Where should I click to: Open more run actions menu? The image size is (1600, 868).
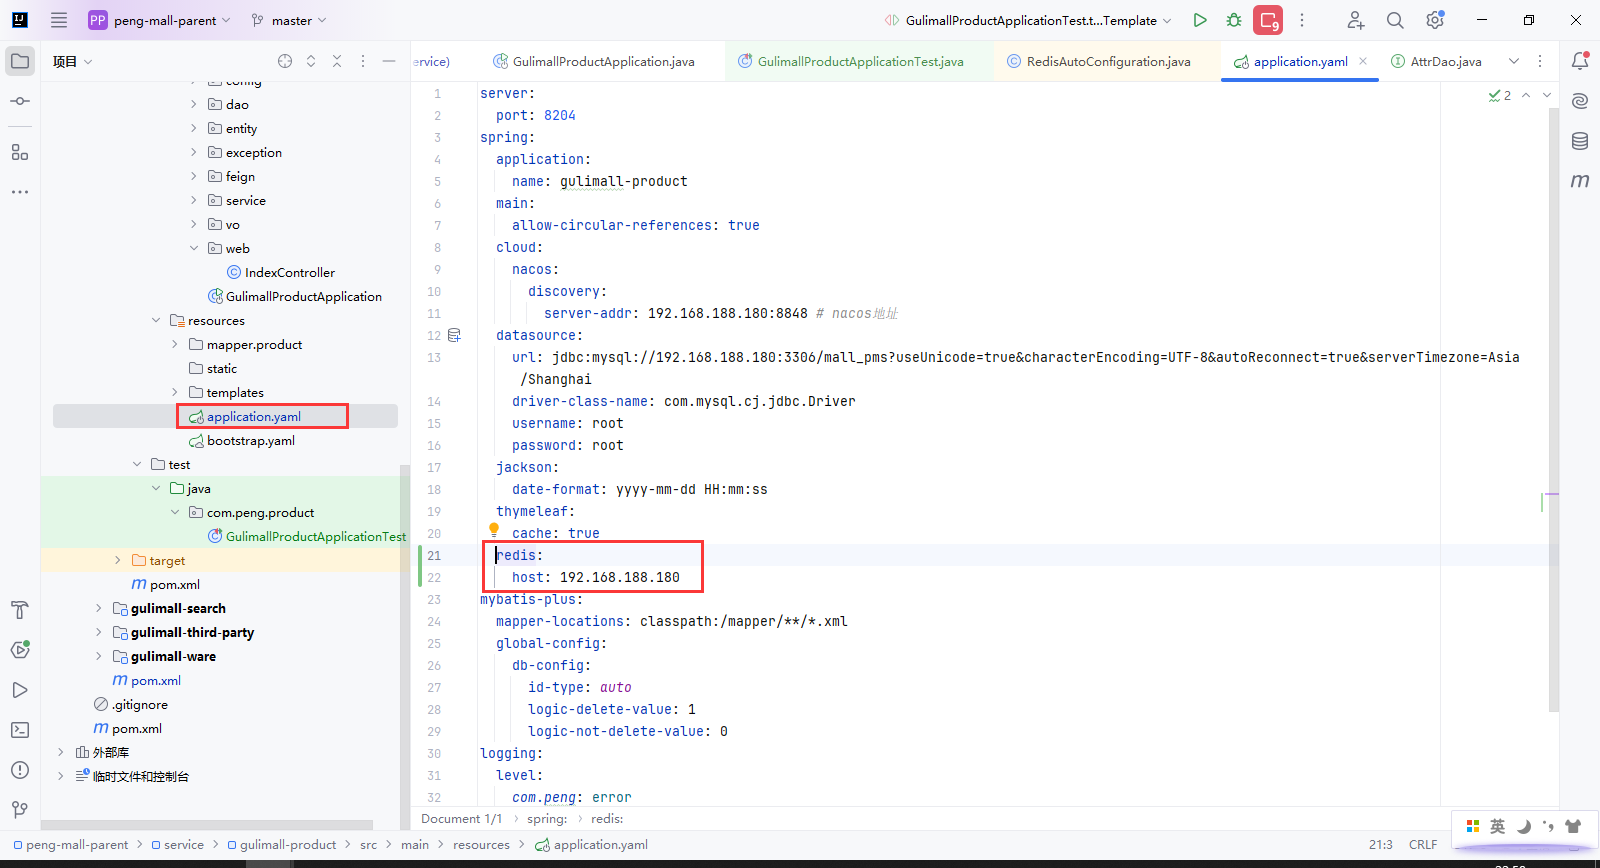[x=1302, y=20]
